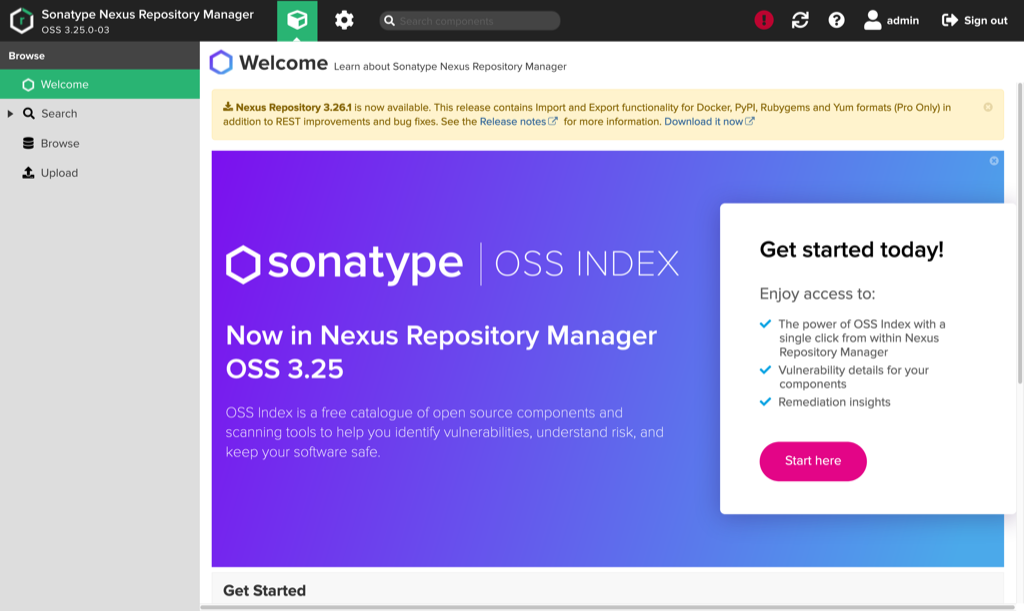Open Browse mode cube icon
Screen dimensions: 1024x611
tap(297, 20)
